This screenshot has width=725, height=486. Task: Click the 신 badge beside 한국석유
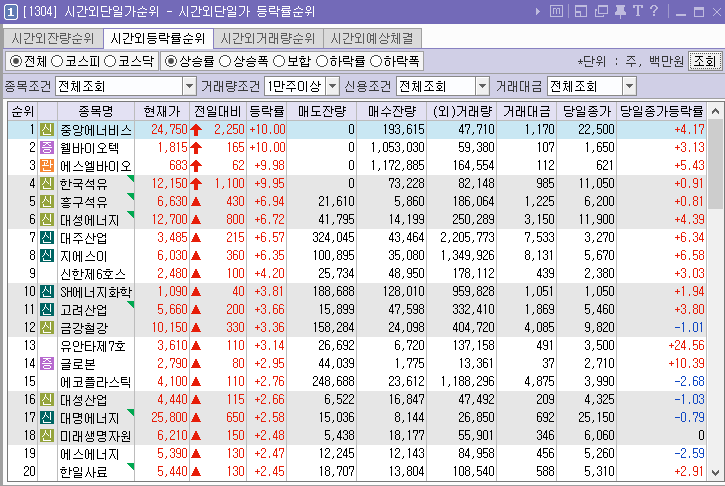pos(47,184)
